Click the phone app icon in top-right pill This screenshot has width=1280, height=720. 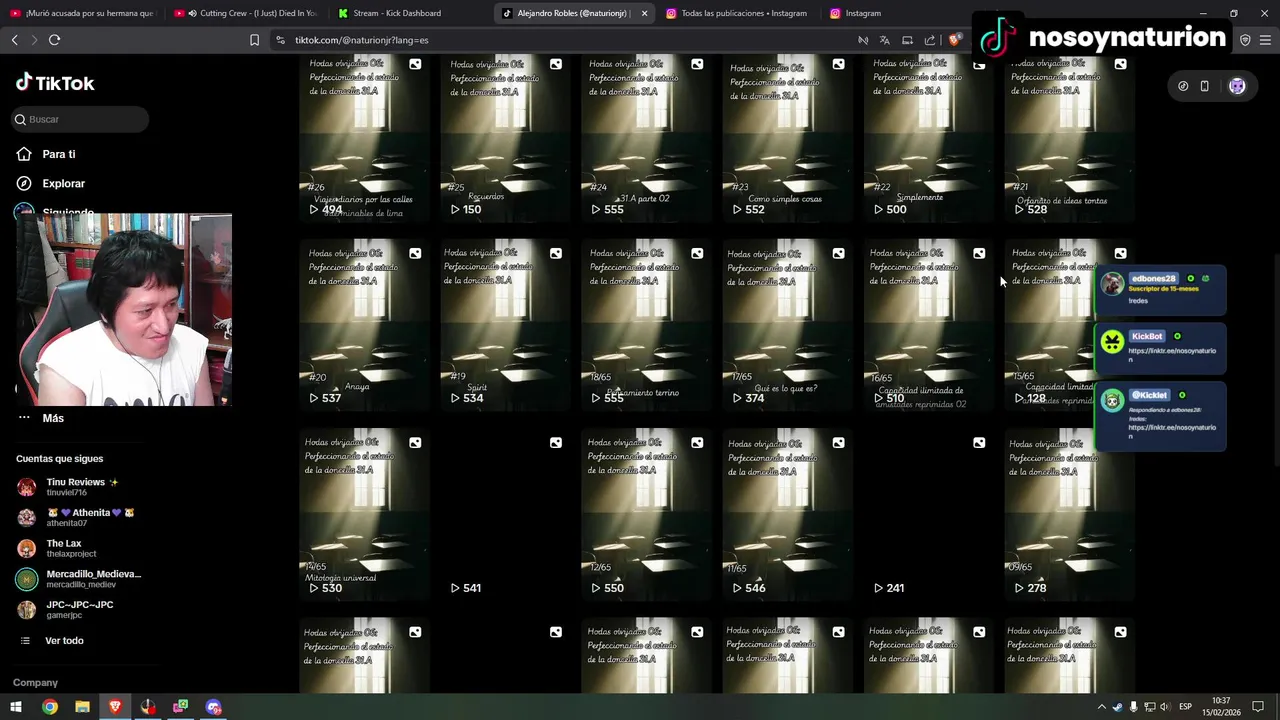tap(1205, 86)
